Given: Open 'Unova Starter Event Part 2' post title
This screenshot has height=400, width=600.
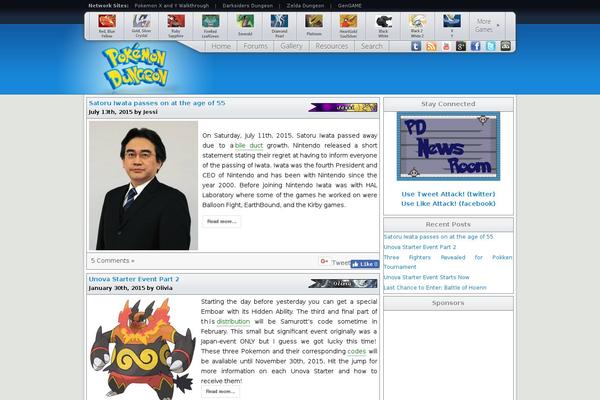Looking at the screenshot, I should (134, 279).
